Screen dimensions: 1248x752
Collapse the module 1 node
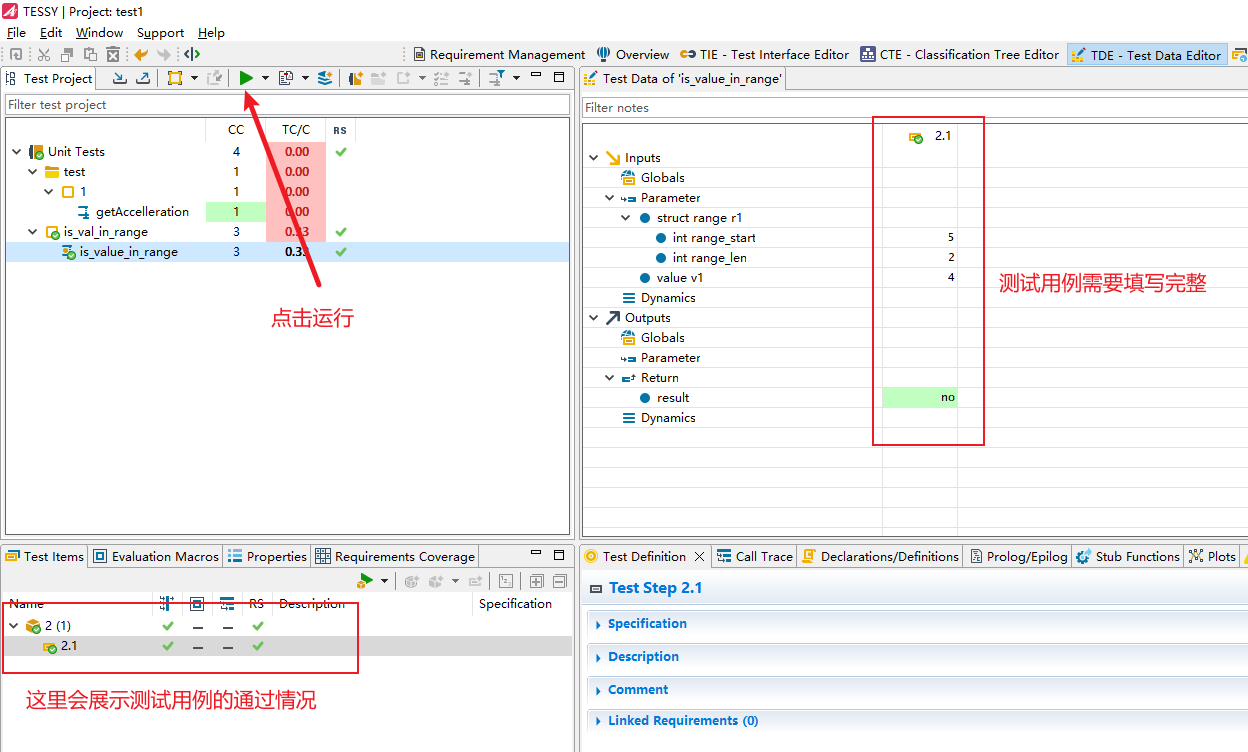tap(48, 192)
